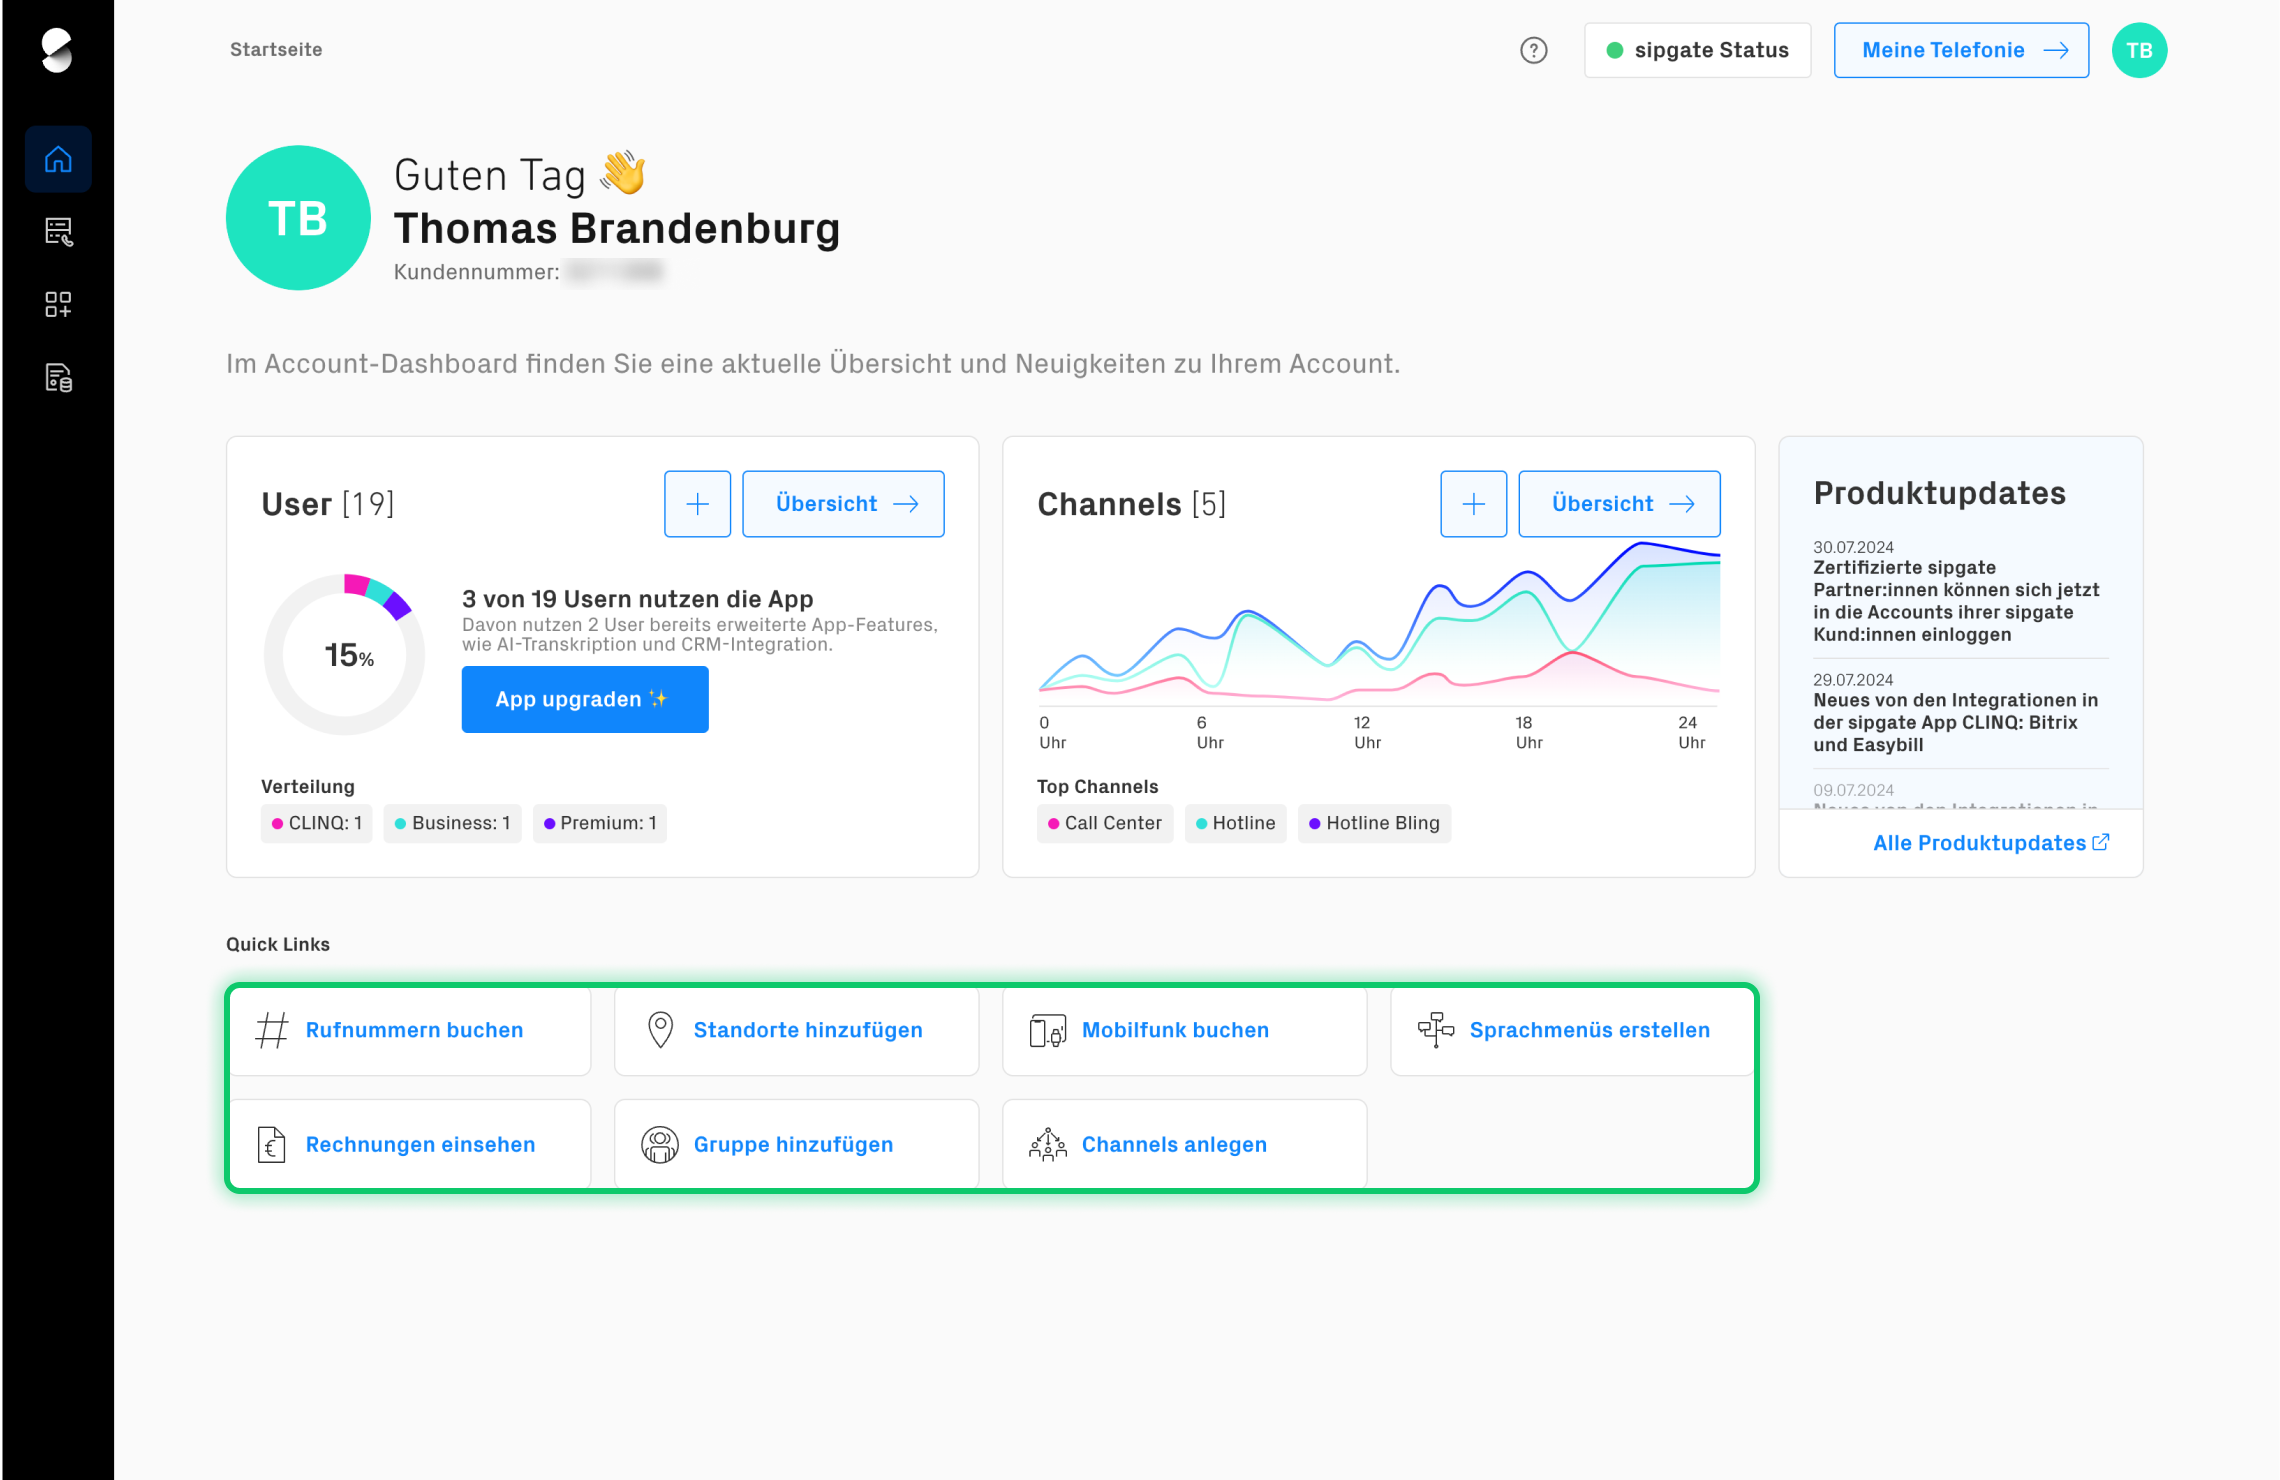
Task: Click the location pin icon beside Standorte hinzufügen
Action: point(659,1029)
